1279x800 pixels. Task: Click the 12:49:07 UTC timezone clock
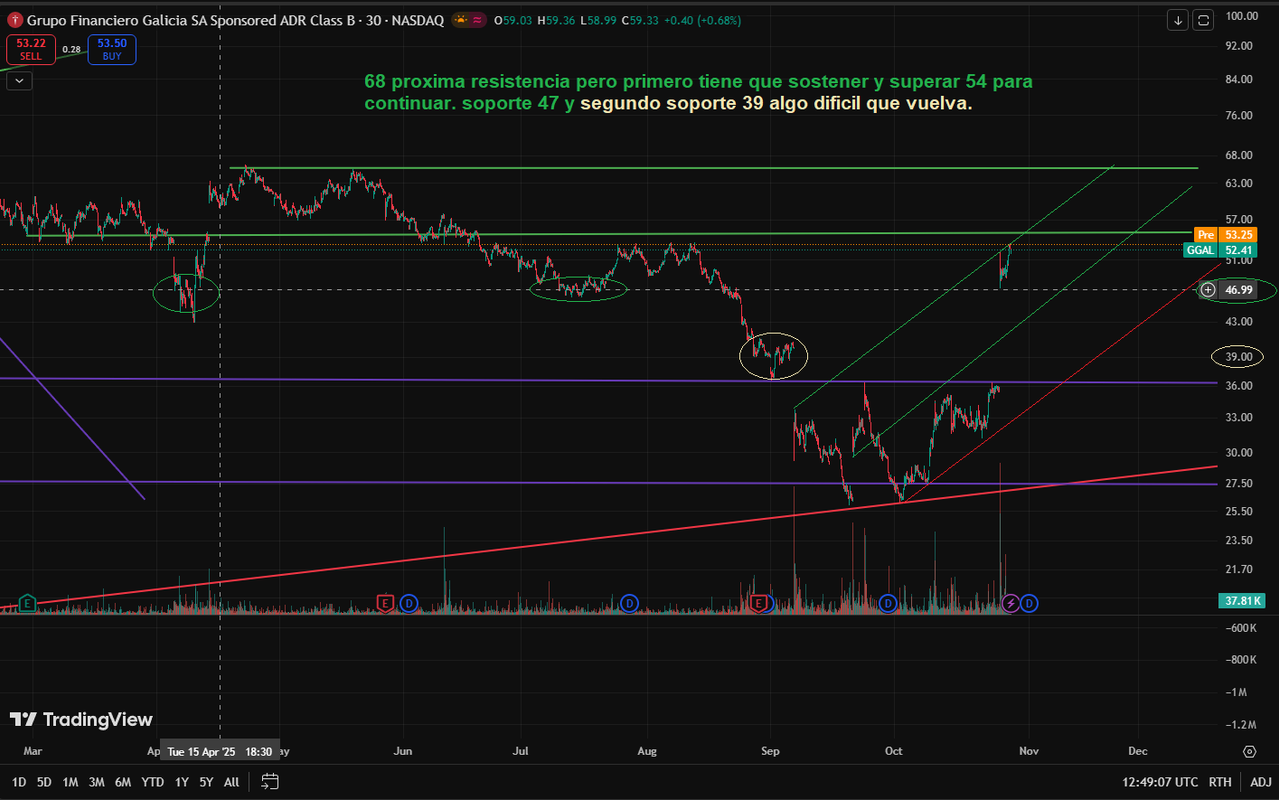tap(1162, 782)
